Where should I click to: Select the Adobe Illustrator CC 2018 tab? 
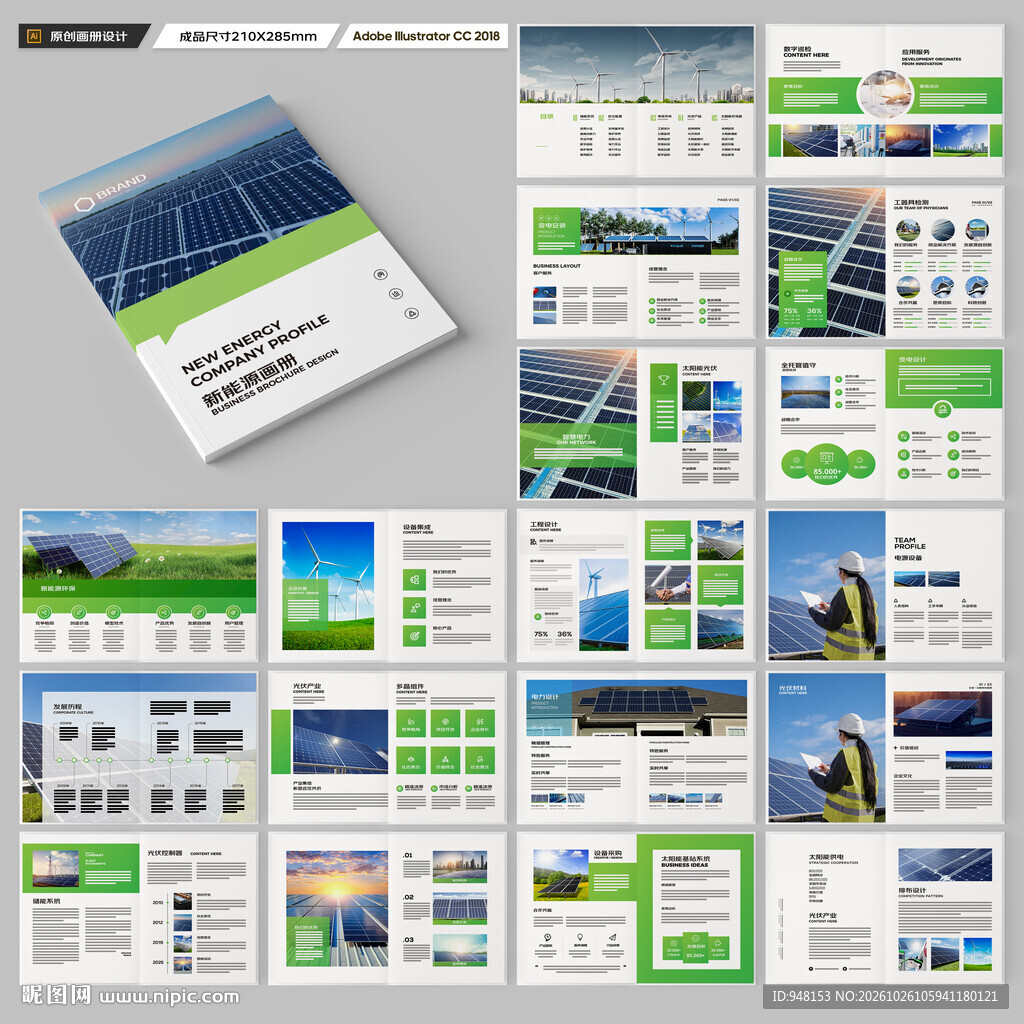(x=423, y=36)
